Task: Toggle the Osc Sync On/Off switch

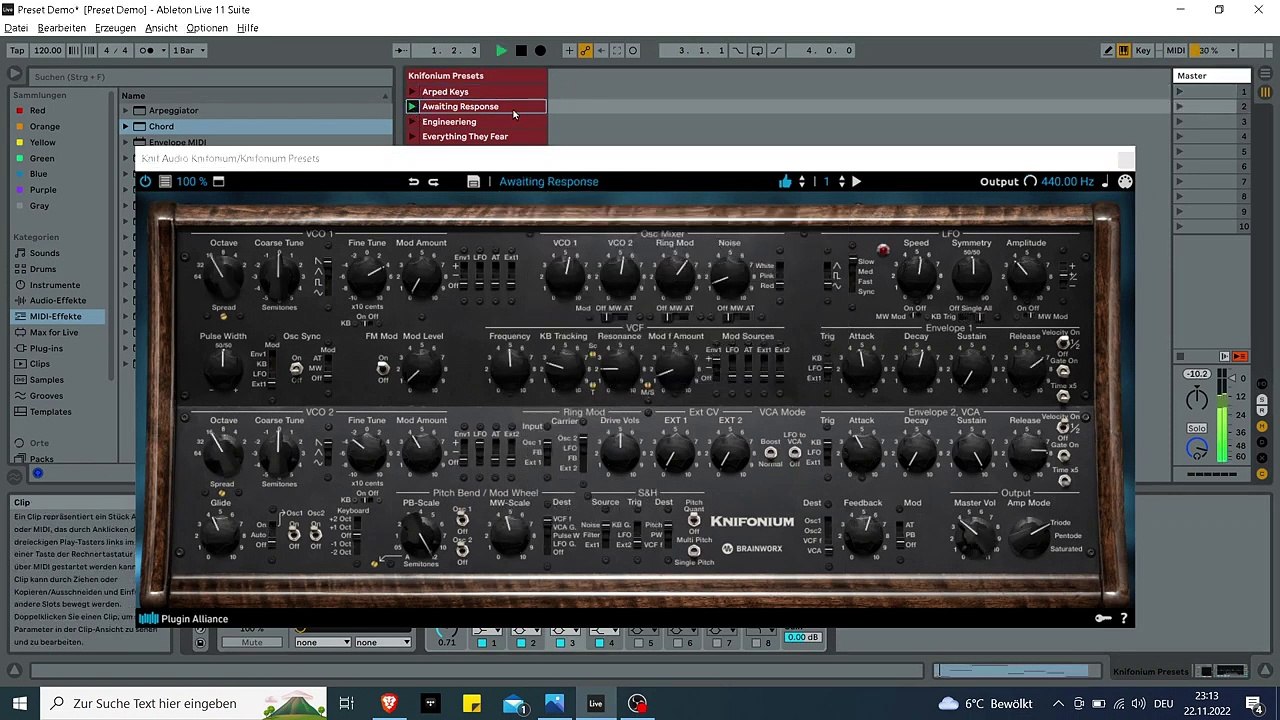Action: [296, 369]
